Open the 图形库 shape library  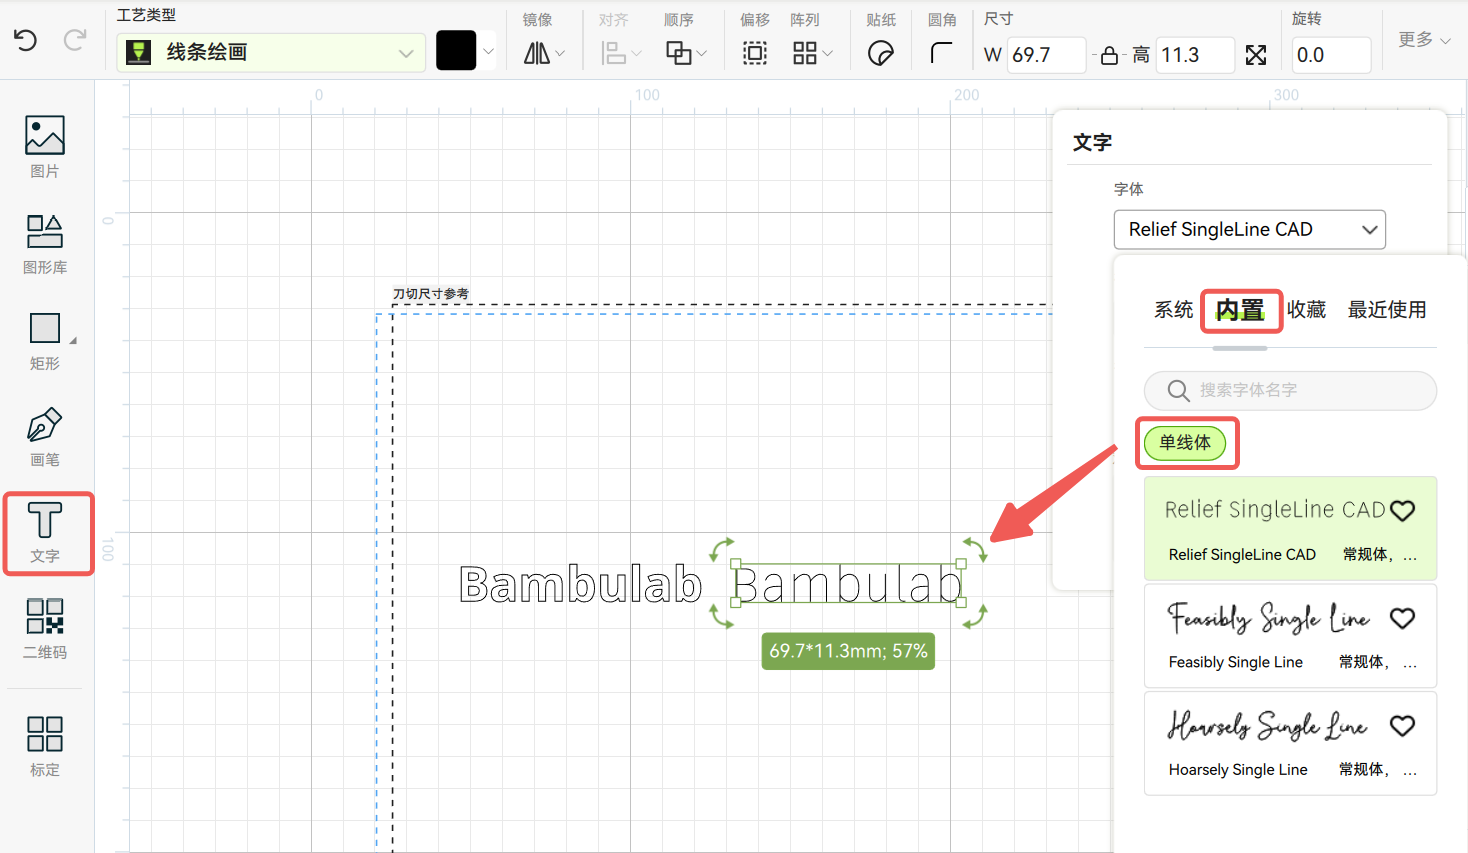[x=45, y=244]
